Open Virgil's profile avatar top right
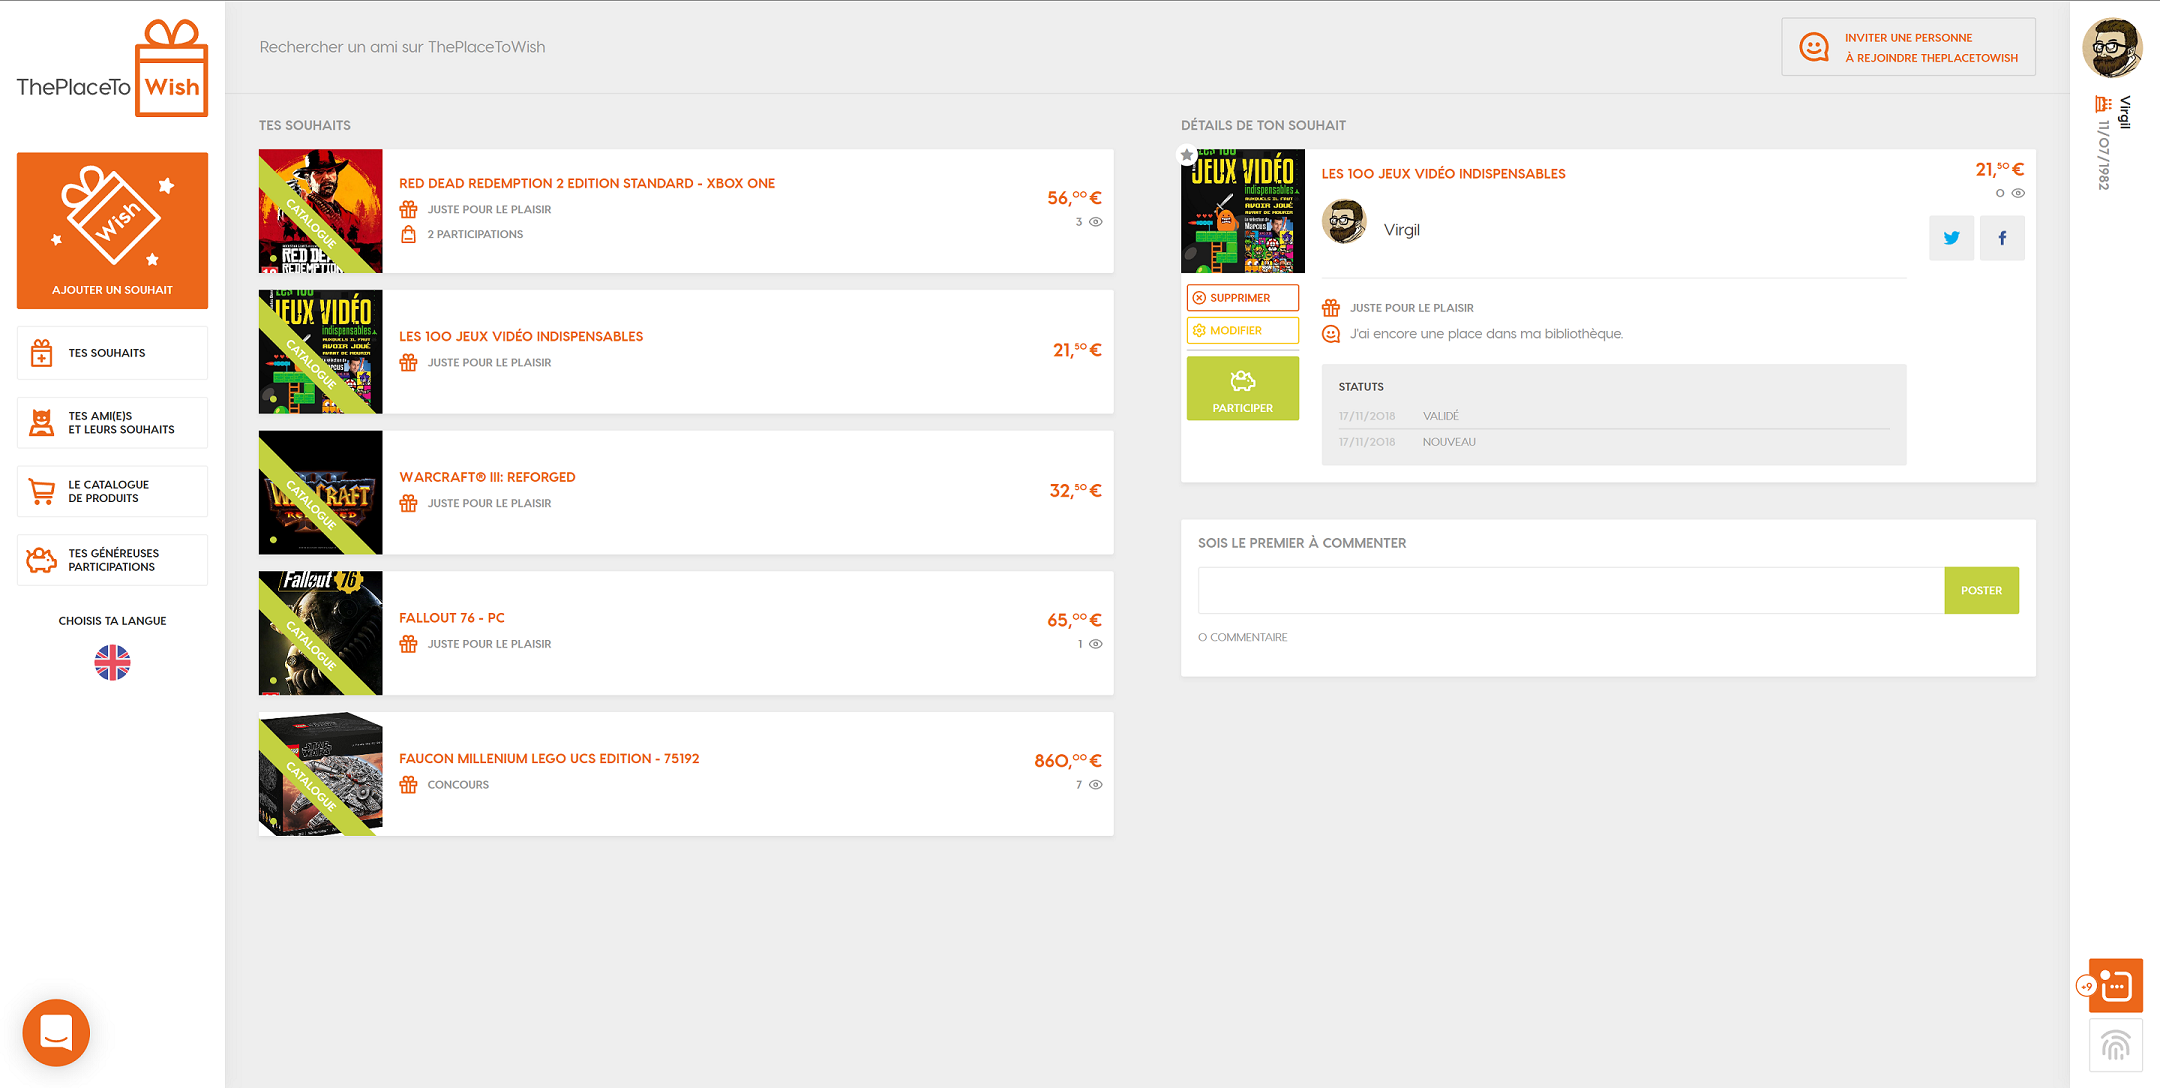2160x1088 pixels. [x=2112, y=47]
